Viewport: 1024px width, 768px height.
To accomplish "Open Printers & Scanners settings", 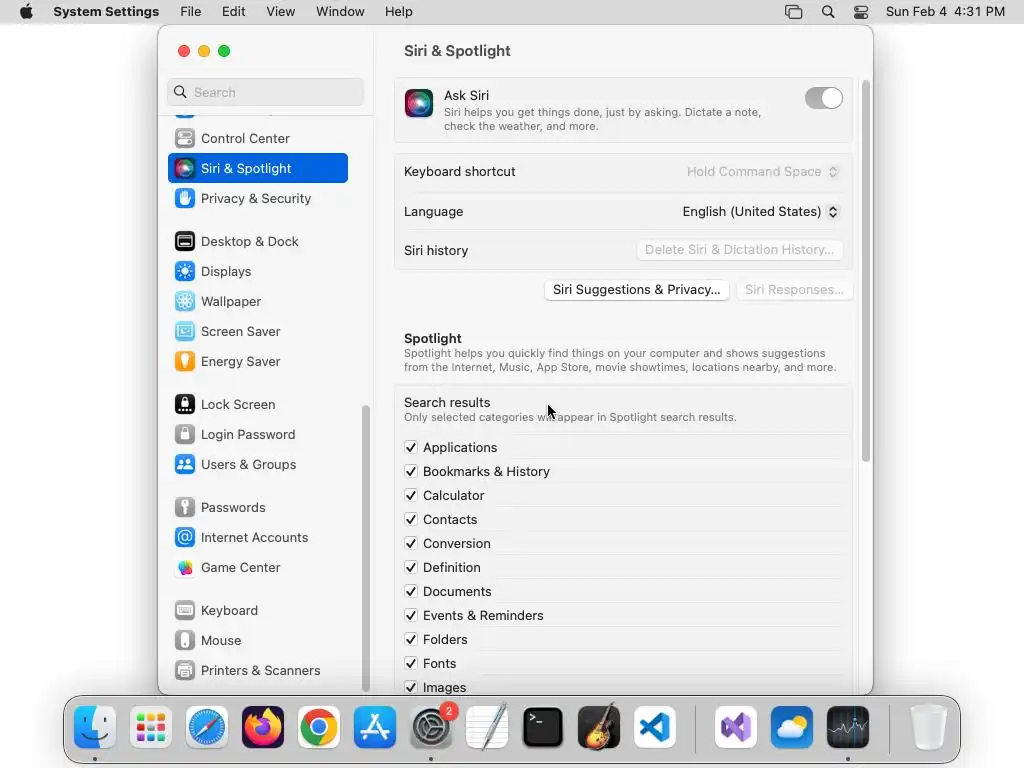I will tap(257, 671).
